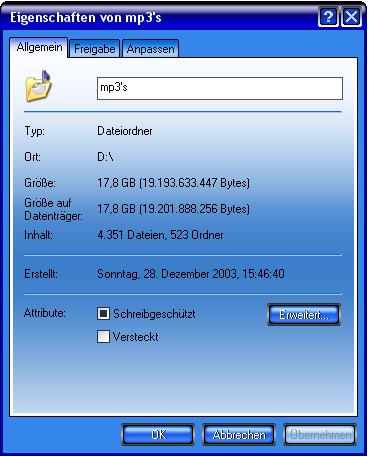Image resolution: width=369 pixels, height=457 pixels.
Task: Click the 19.201.888.256 Bytes disk size text
Action: tap(194, 209)
